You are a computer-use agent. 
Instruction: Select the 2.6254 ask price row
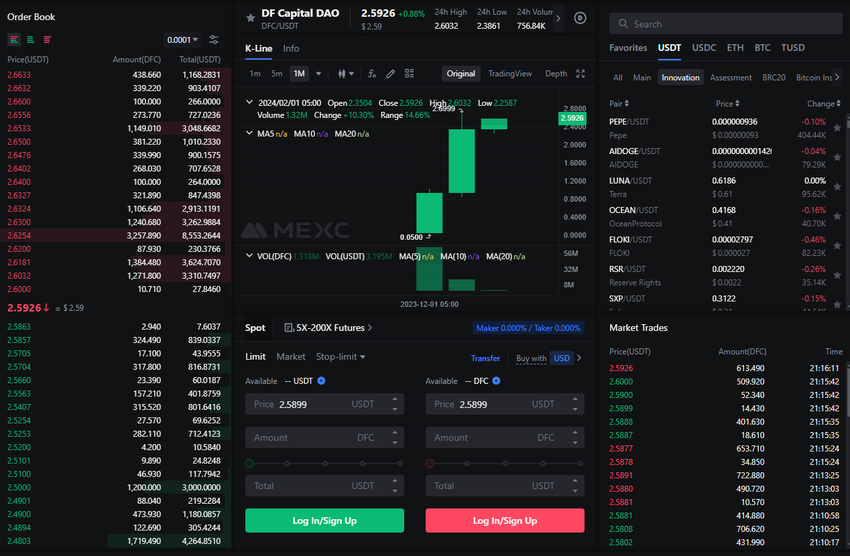tap(115, 235)
